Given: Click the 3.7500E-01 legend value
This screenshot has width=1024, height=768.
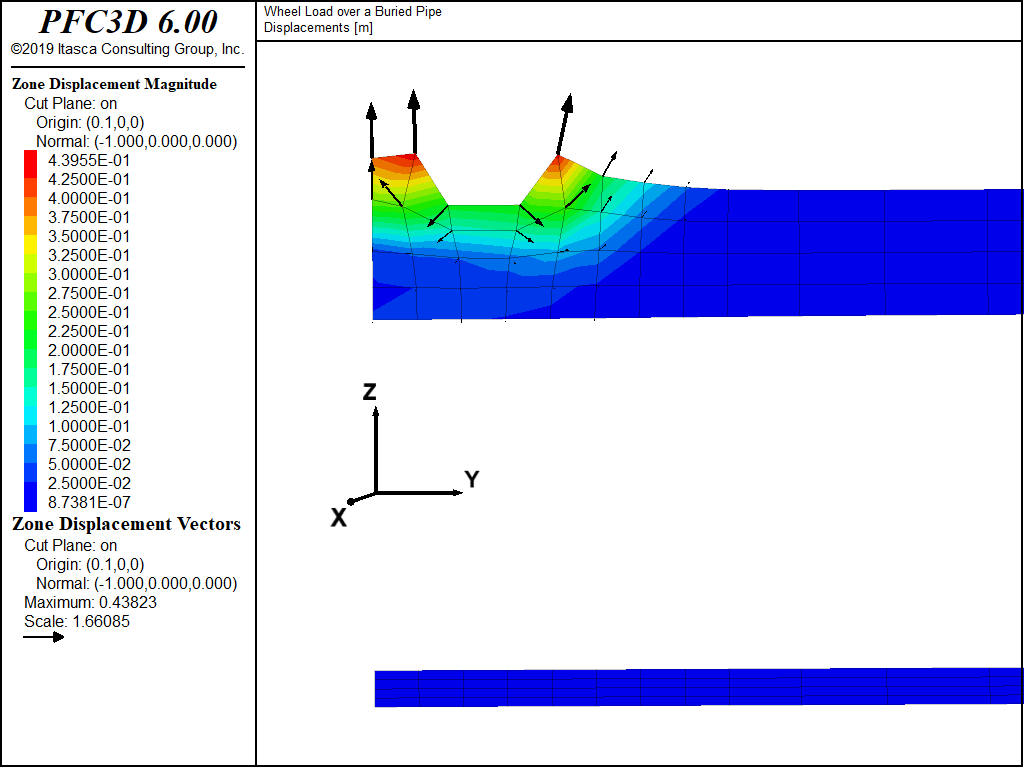Looking at the screenshot, I should click(x=89, y=217).
